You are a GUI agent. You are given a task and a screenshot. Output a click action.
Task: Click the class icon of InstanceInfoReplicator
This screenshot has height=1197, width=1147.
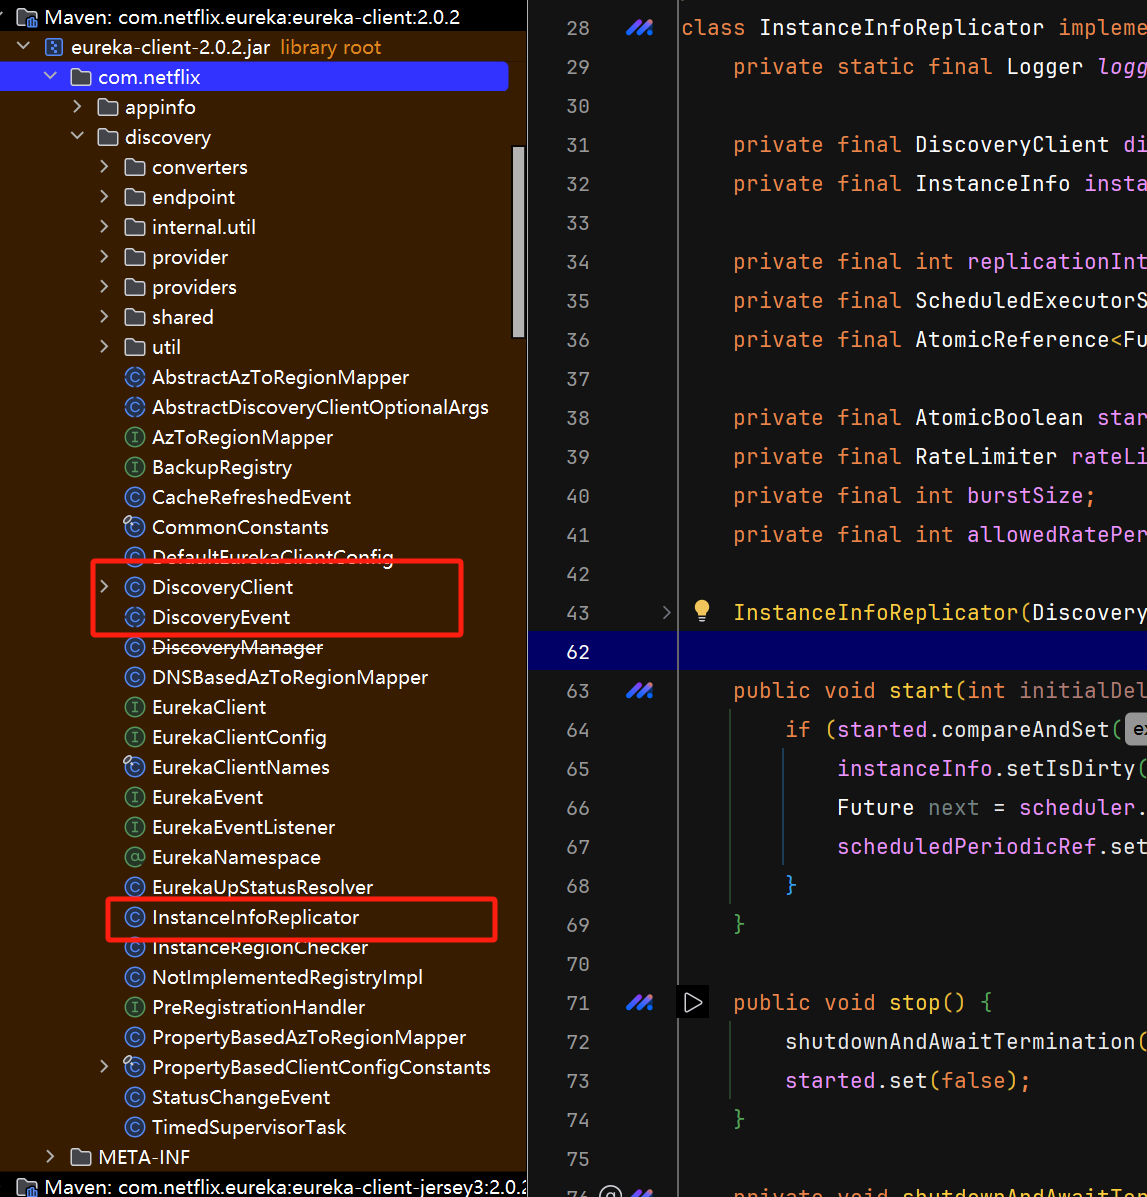click(134, 917)
